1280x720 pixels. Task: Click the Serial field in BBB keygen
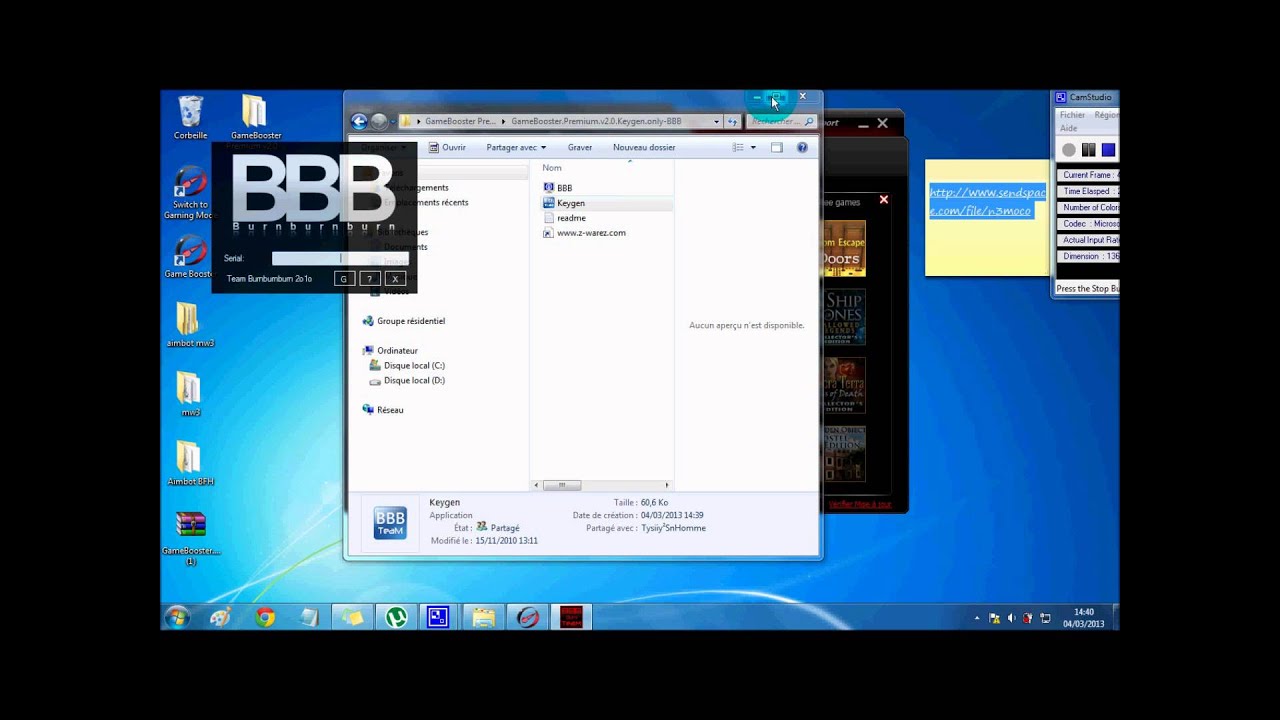[339, 258]
